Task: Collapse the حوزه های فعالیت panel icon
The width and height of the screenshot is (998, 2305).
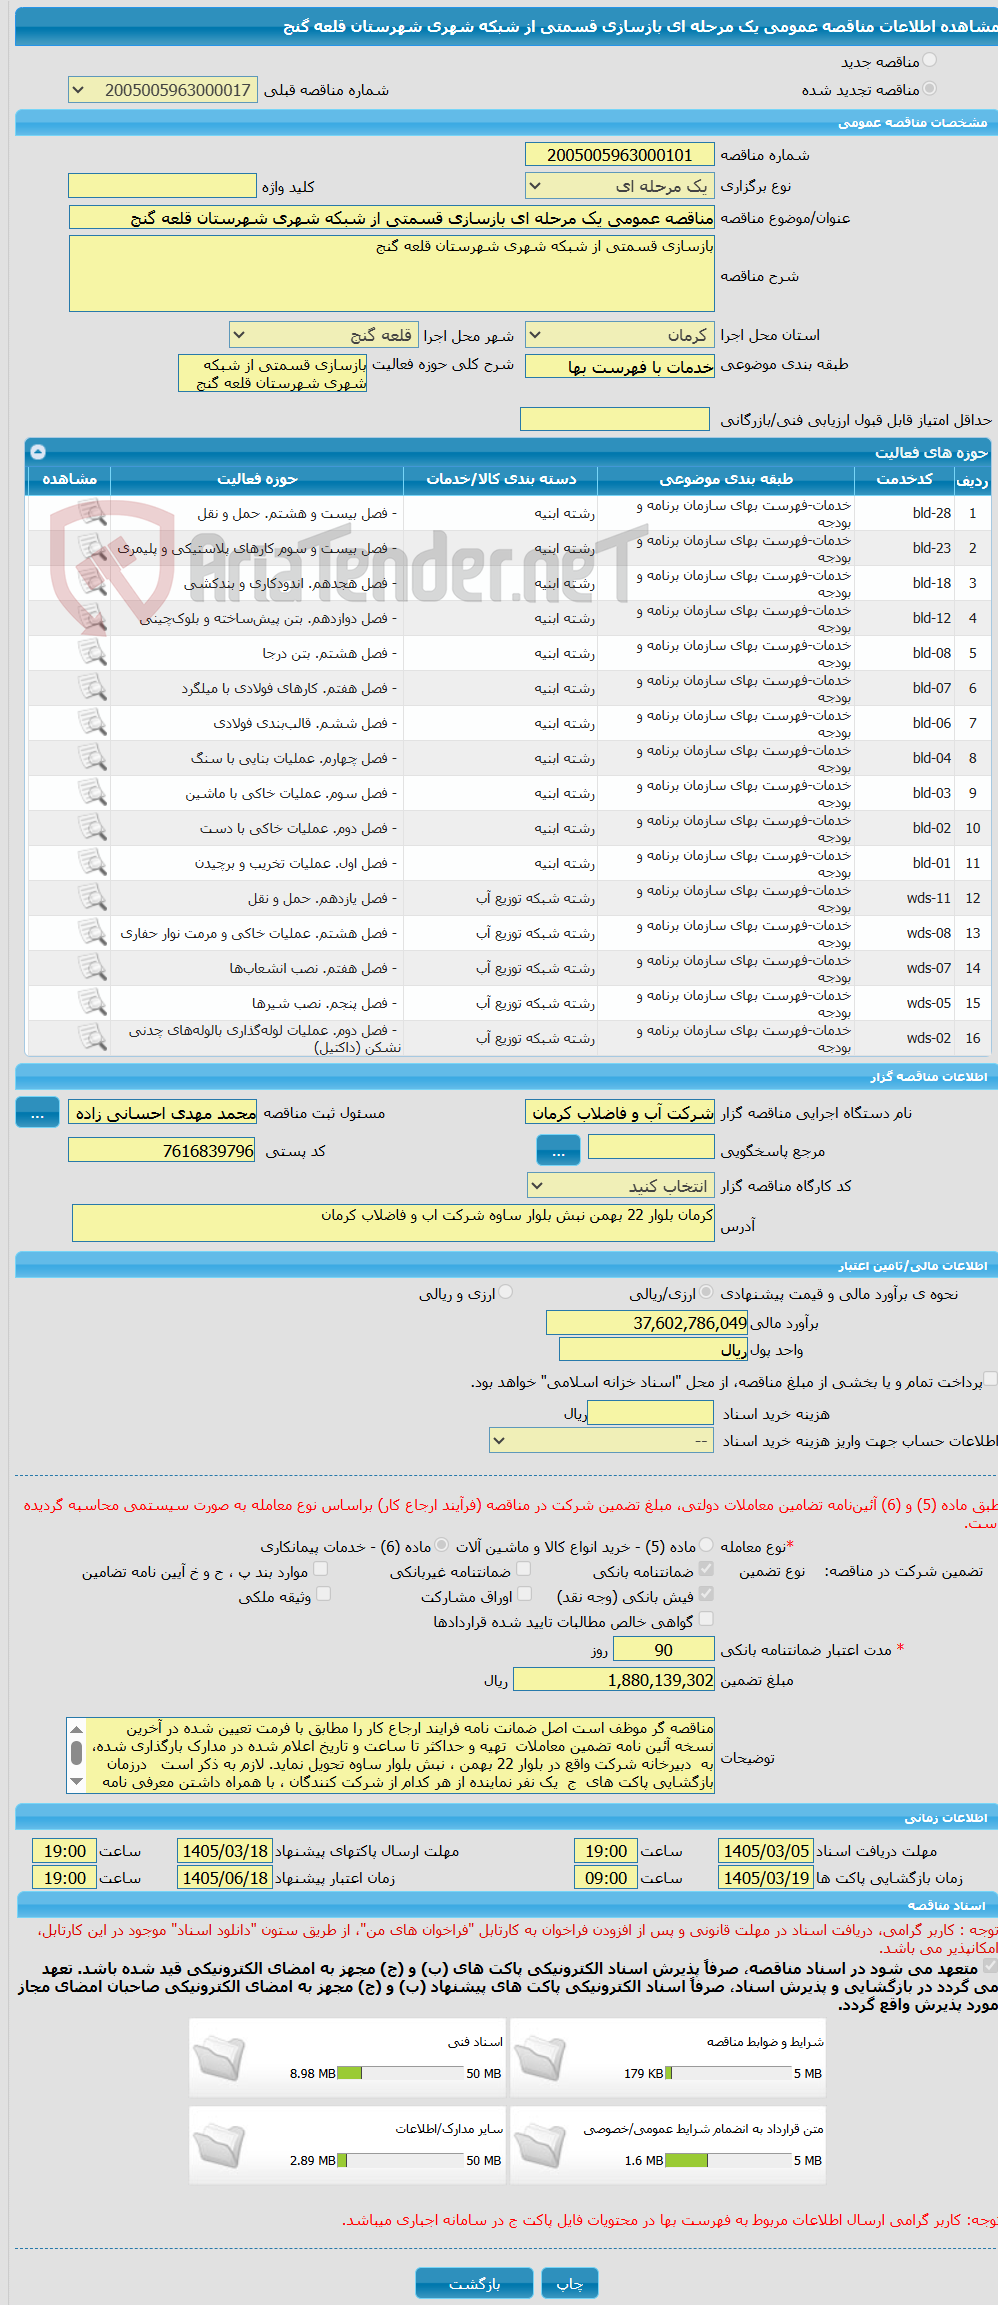Action: (x=38, y=452)
